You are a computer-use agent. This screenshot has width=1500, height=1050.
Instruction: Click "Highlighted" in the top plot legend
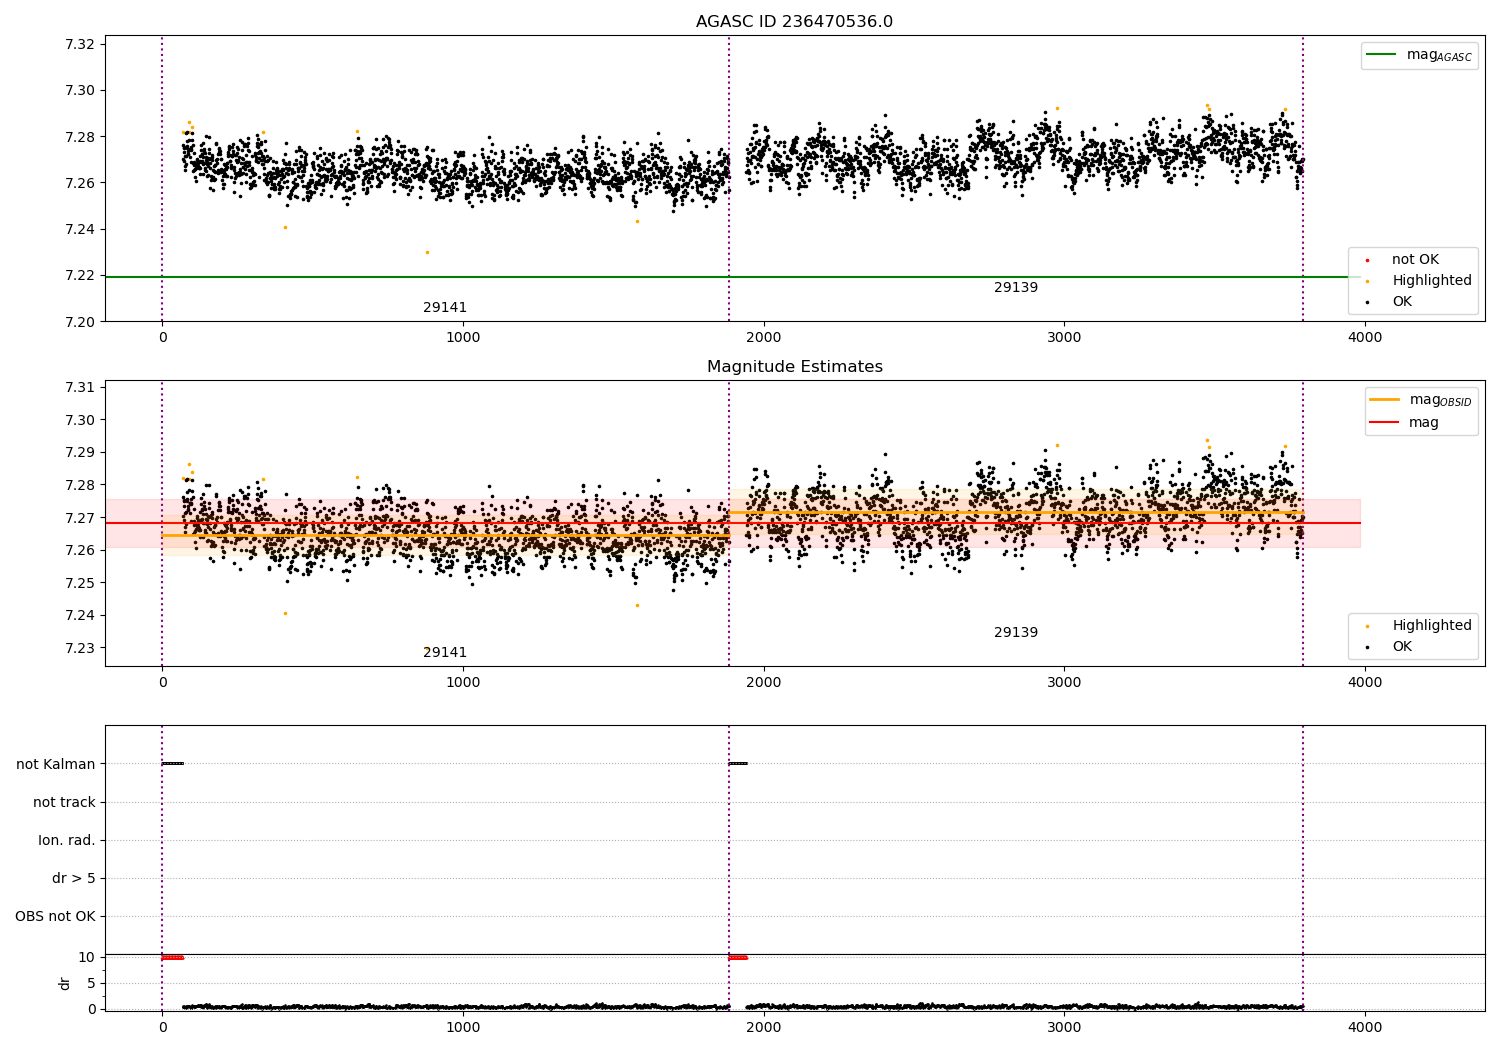[1431, 281]
